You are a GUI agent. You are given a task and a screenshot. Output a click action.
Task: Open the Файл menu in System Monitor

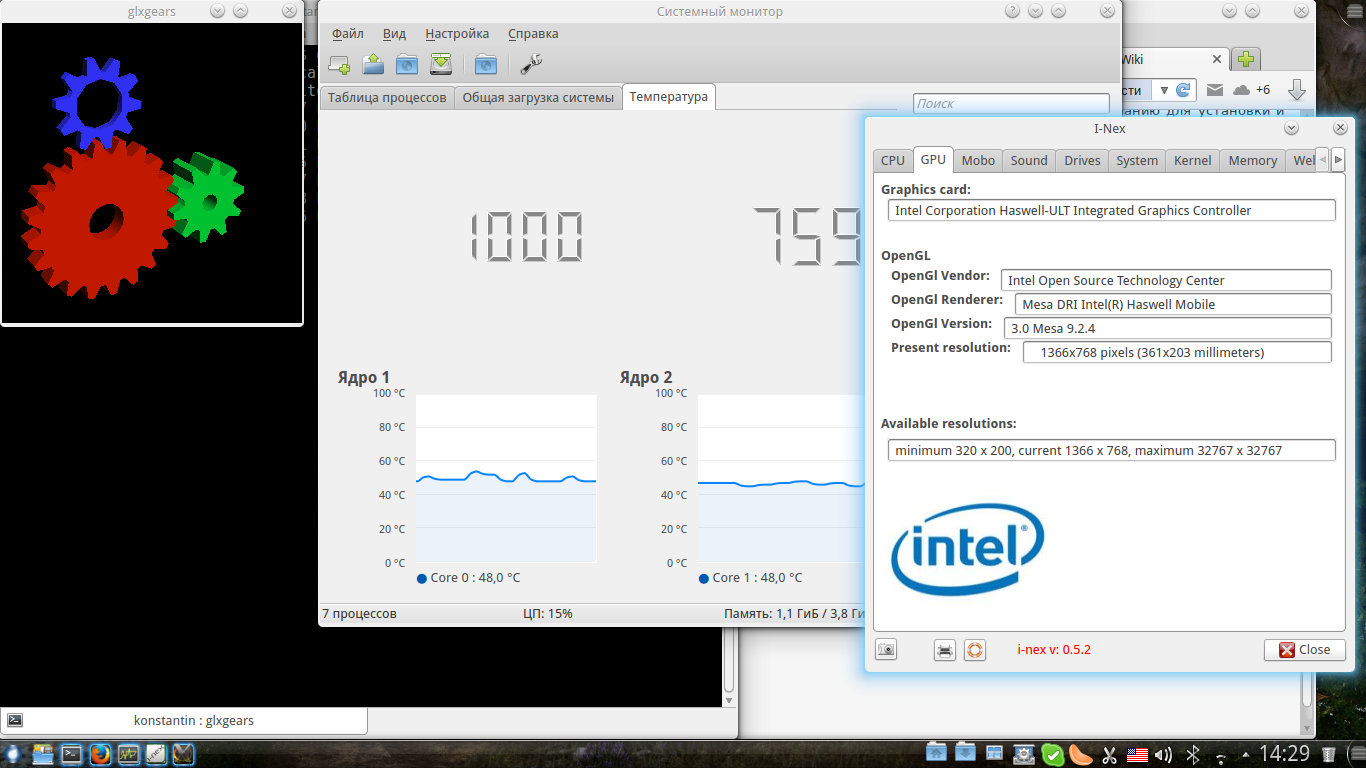pos(347,34)
